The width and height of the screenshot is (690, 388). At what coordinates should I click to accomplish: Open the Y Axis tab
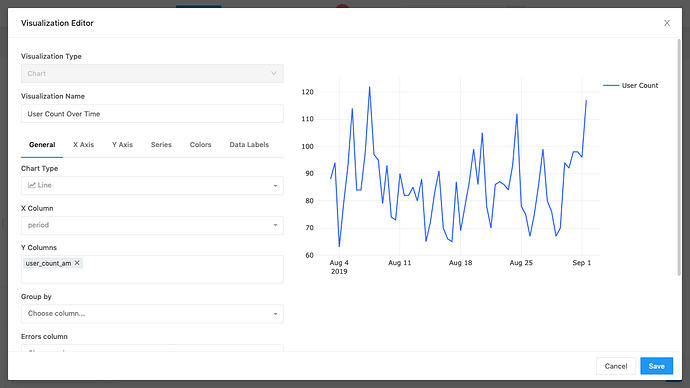click(122, 145)
